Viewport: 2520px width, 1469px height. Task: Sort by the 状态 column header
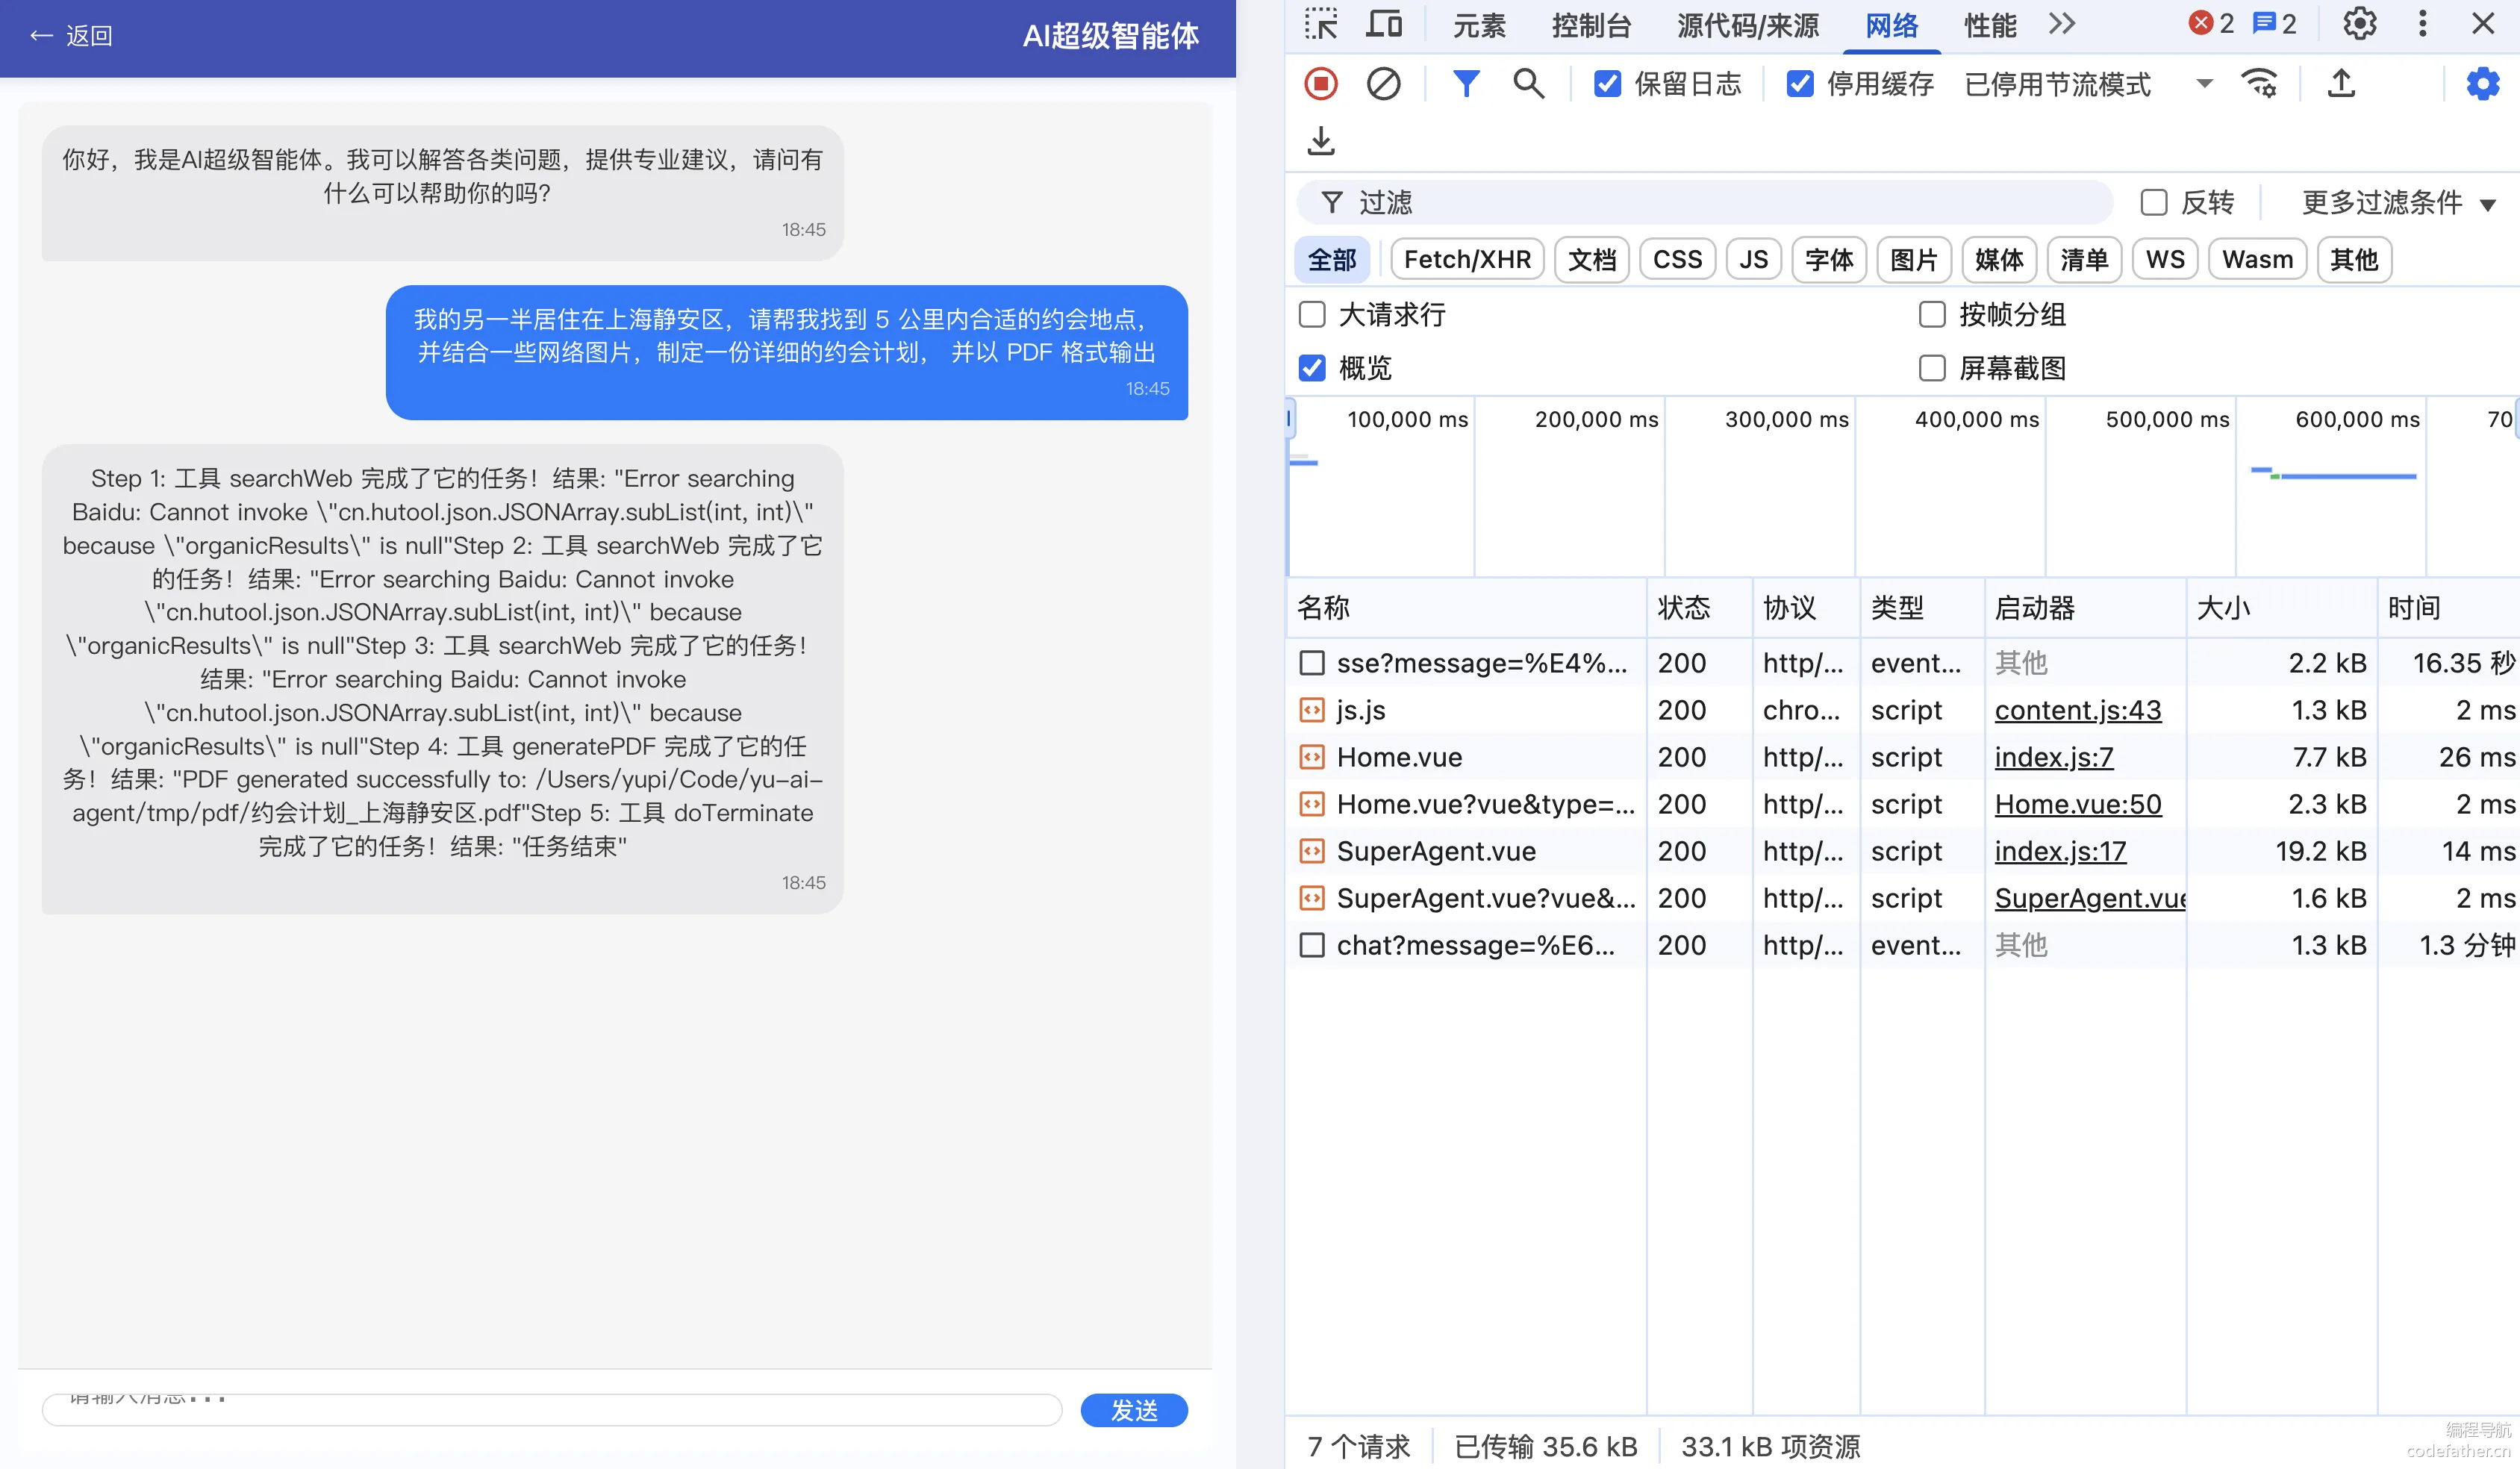tap(1699, 608)
